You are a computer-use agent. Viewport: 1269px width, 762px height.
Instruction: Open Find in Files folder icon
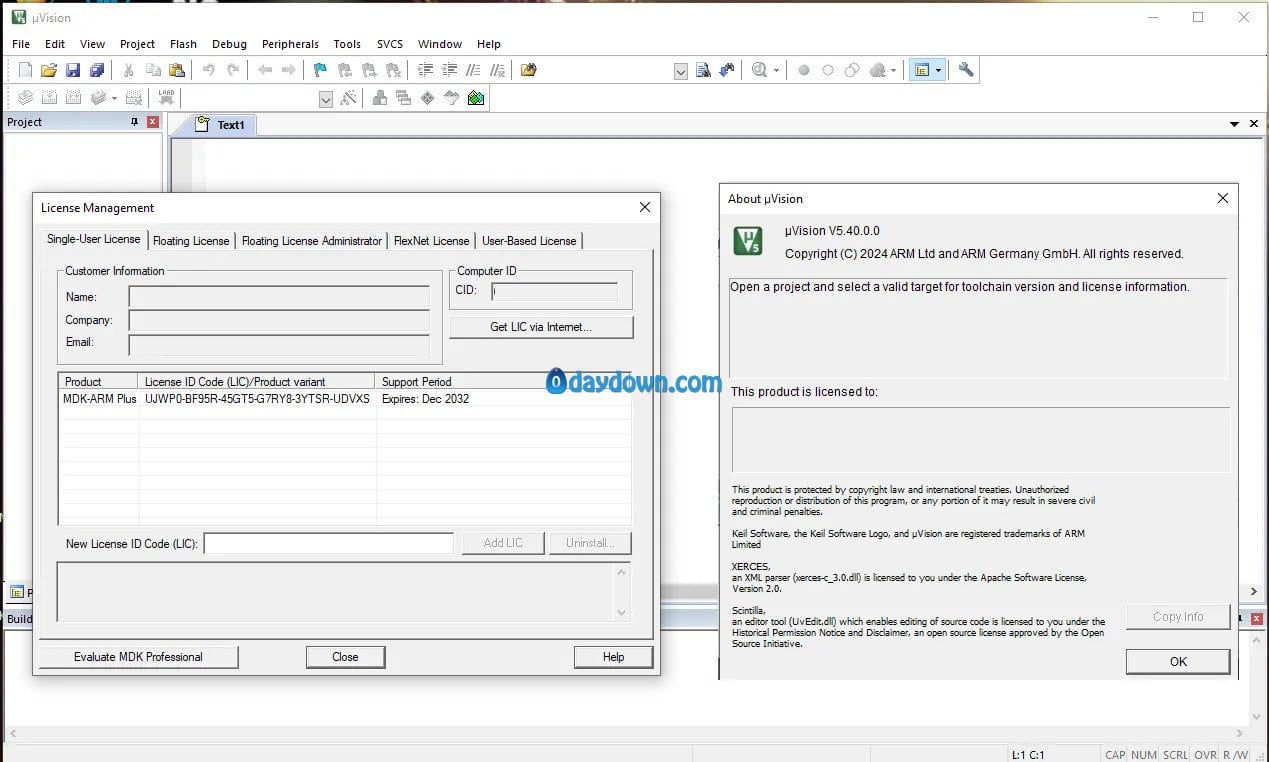529,70
